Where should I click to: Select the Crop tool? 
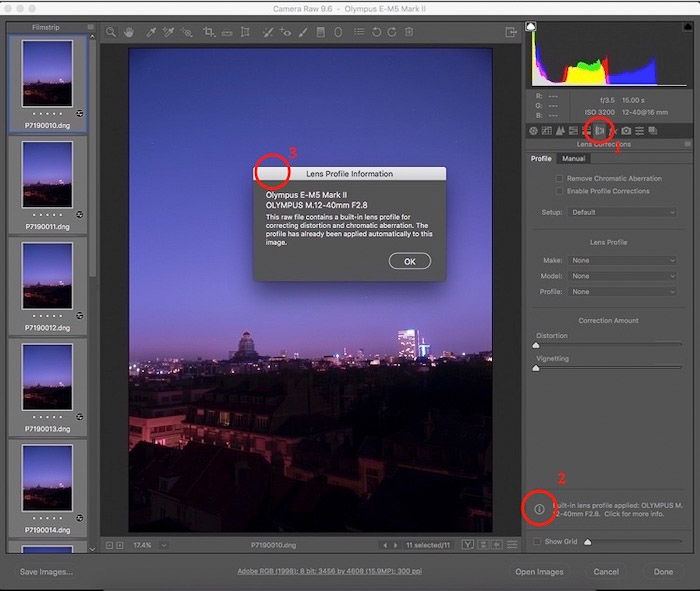pyautogui.click(x=209, y=33)
